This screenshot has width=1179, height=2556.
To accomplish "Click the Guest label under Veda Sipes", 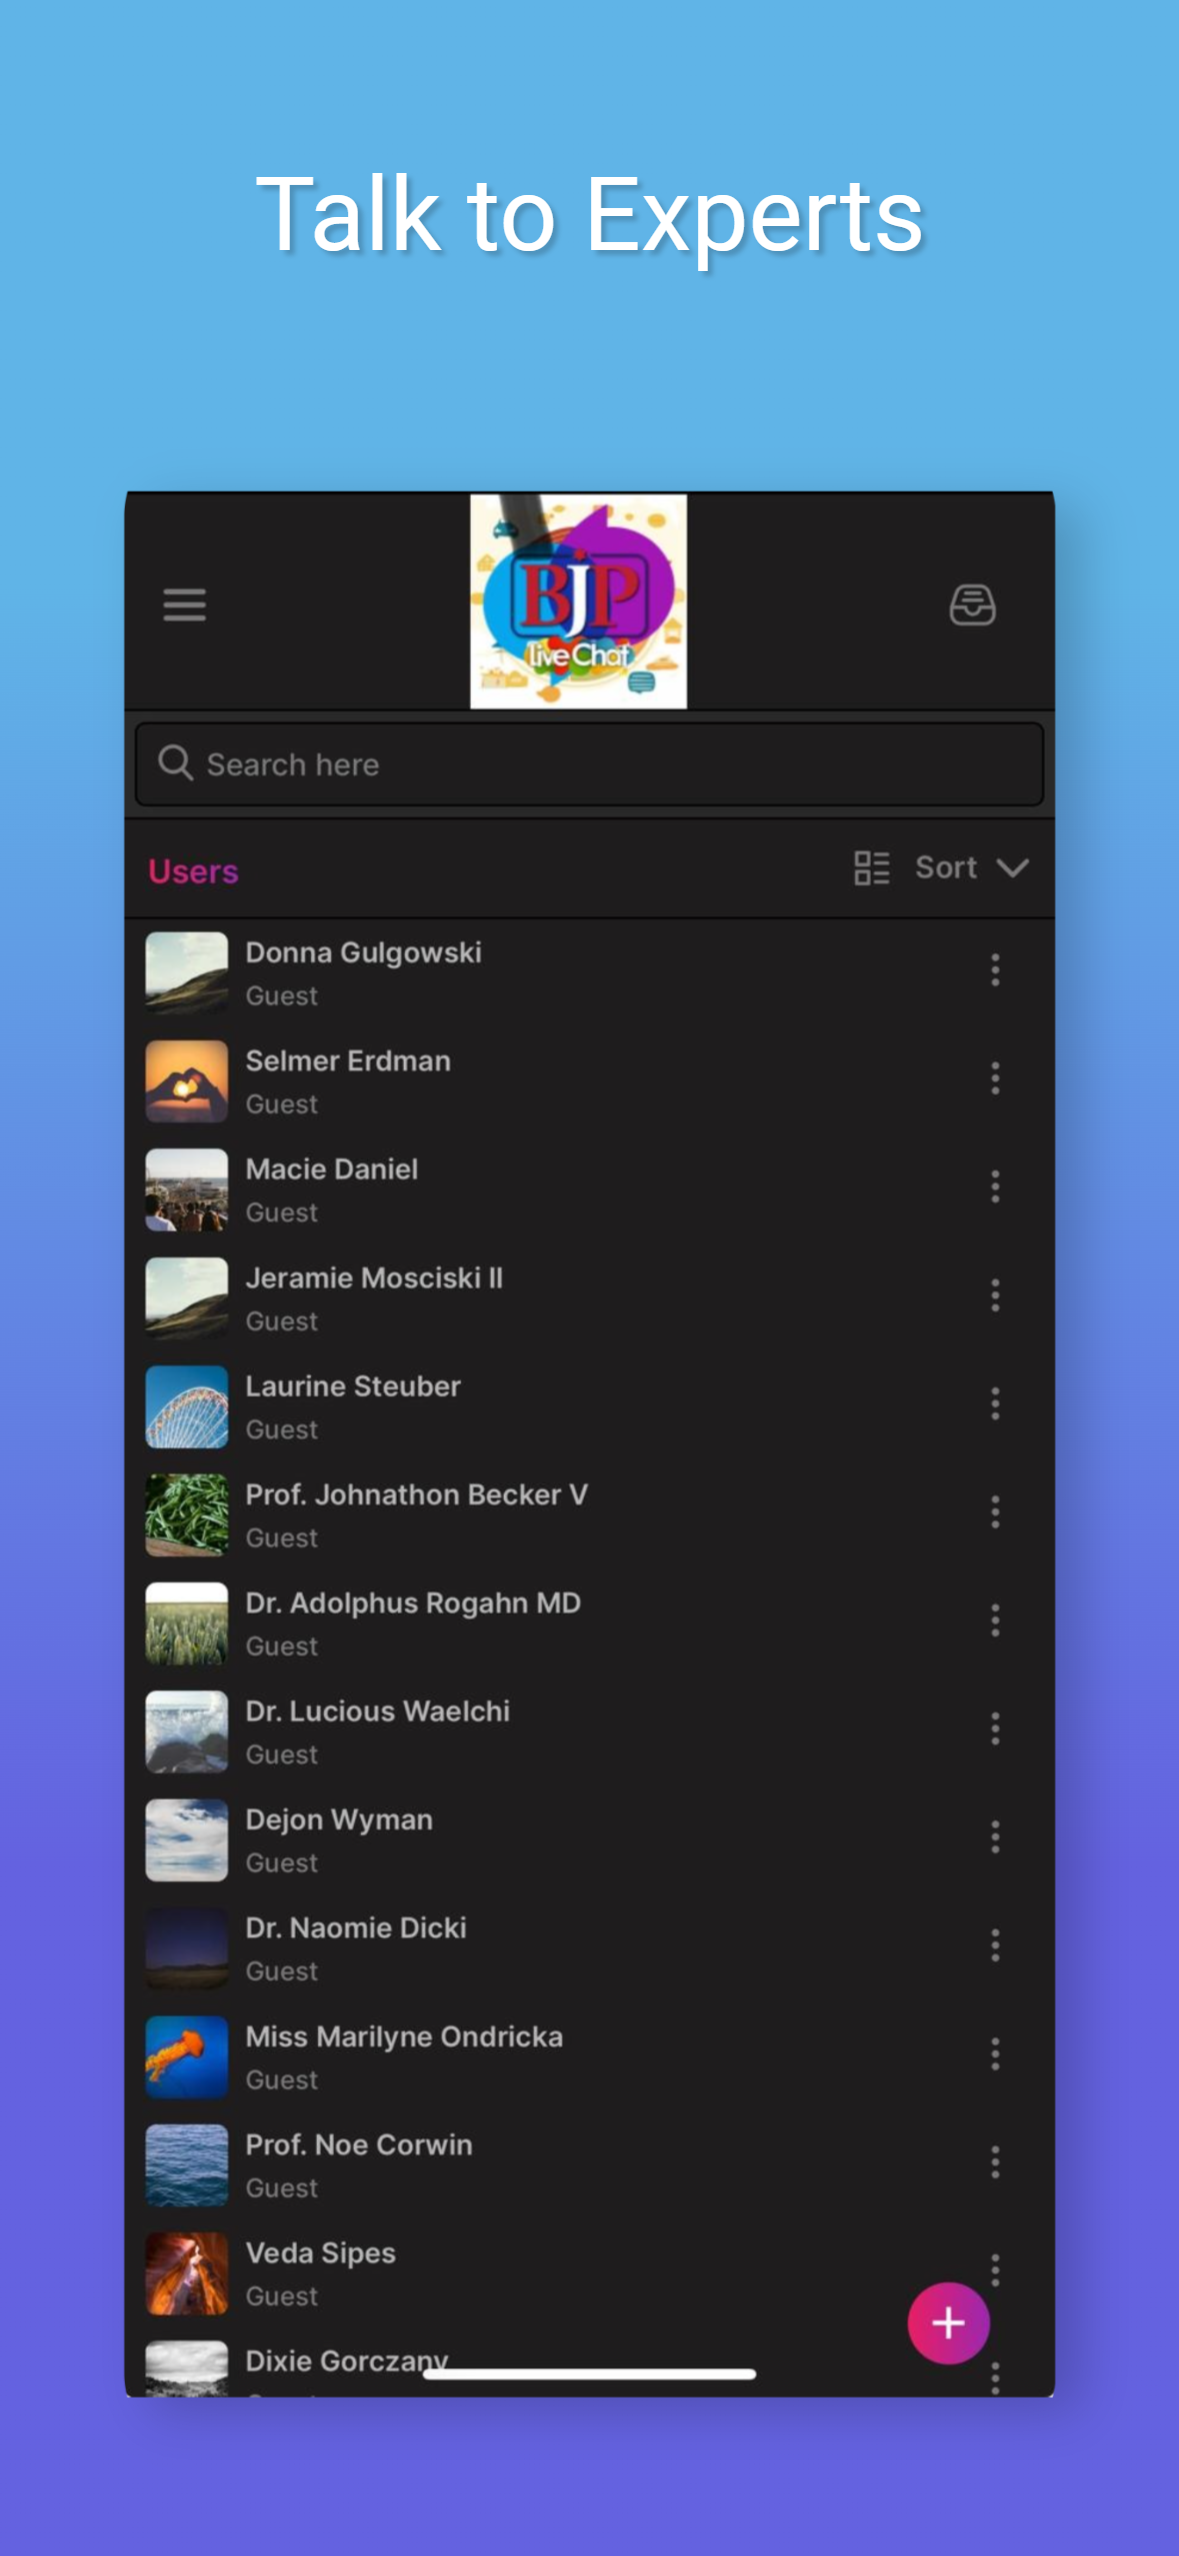I will (x=282, y=2296).
